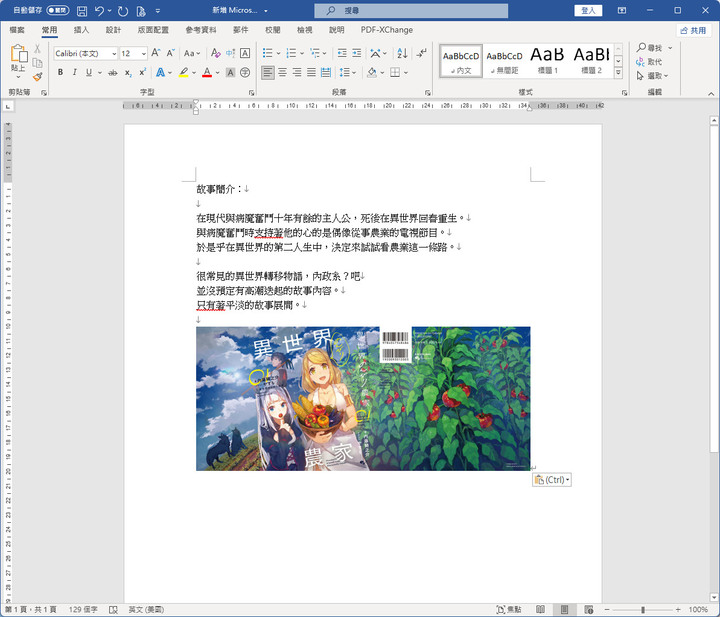720x617 pixels.
Task: Decrease paragraph indent
Action: click(x=342, y=53)
